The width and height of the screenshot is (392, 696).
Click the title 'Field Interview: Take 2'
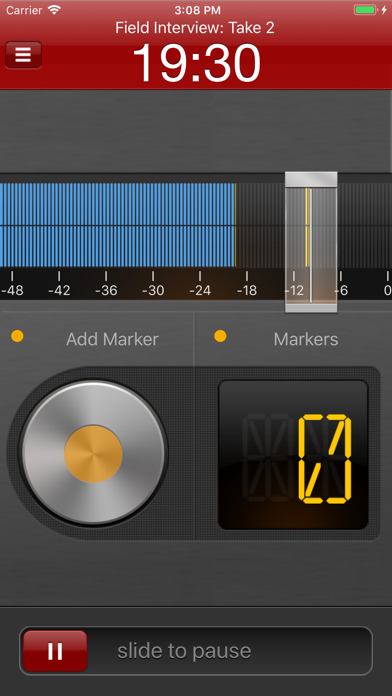(195, 28)
